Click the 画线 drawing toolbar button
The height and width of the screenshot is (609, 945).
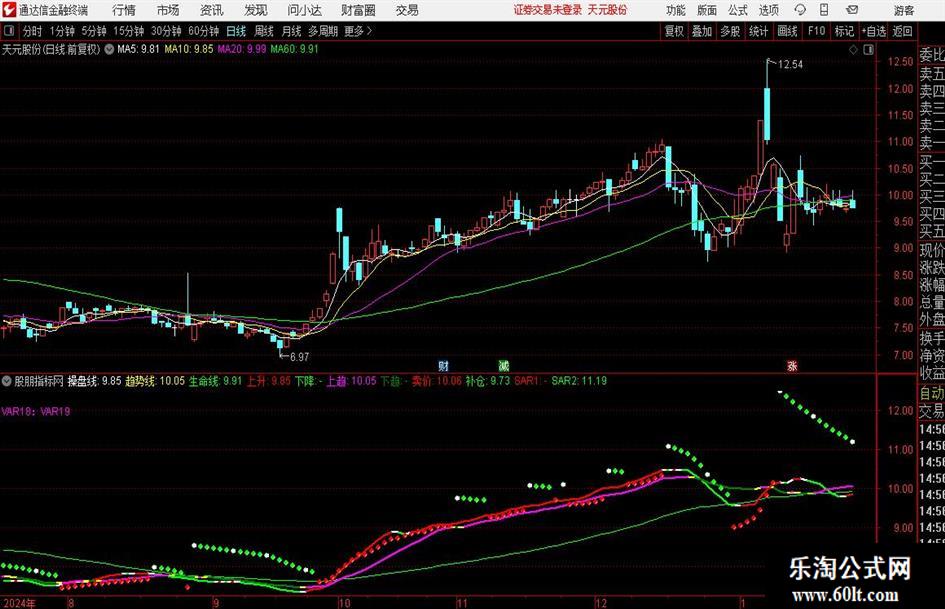787,31
